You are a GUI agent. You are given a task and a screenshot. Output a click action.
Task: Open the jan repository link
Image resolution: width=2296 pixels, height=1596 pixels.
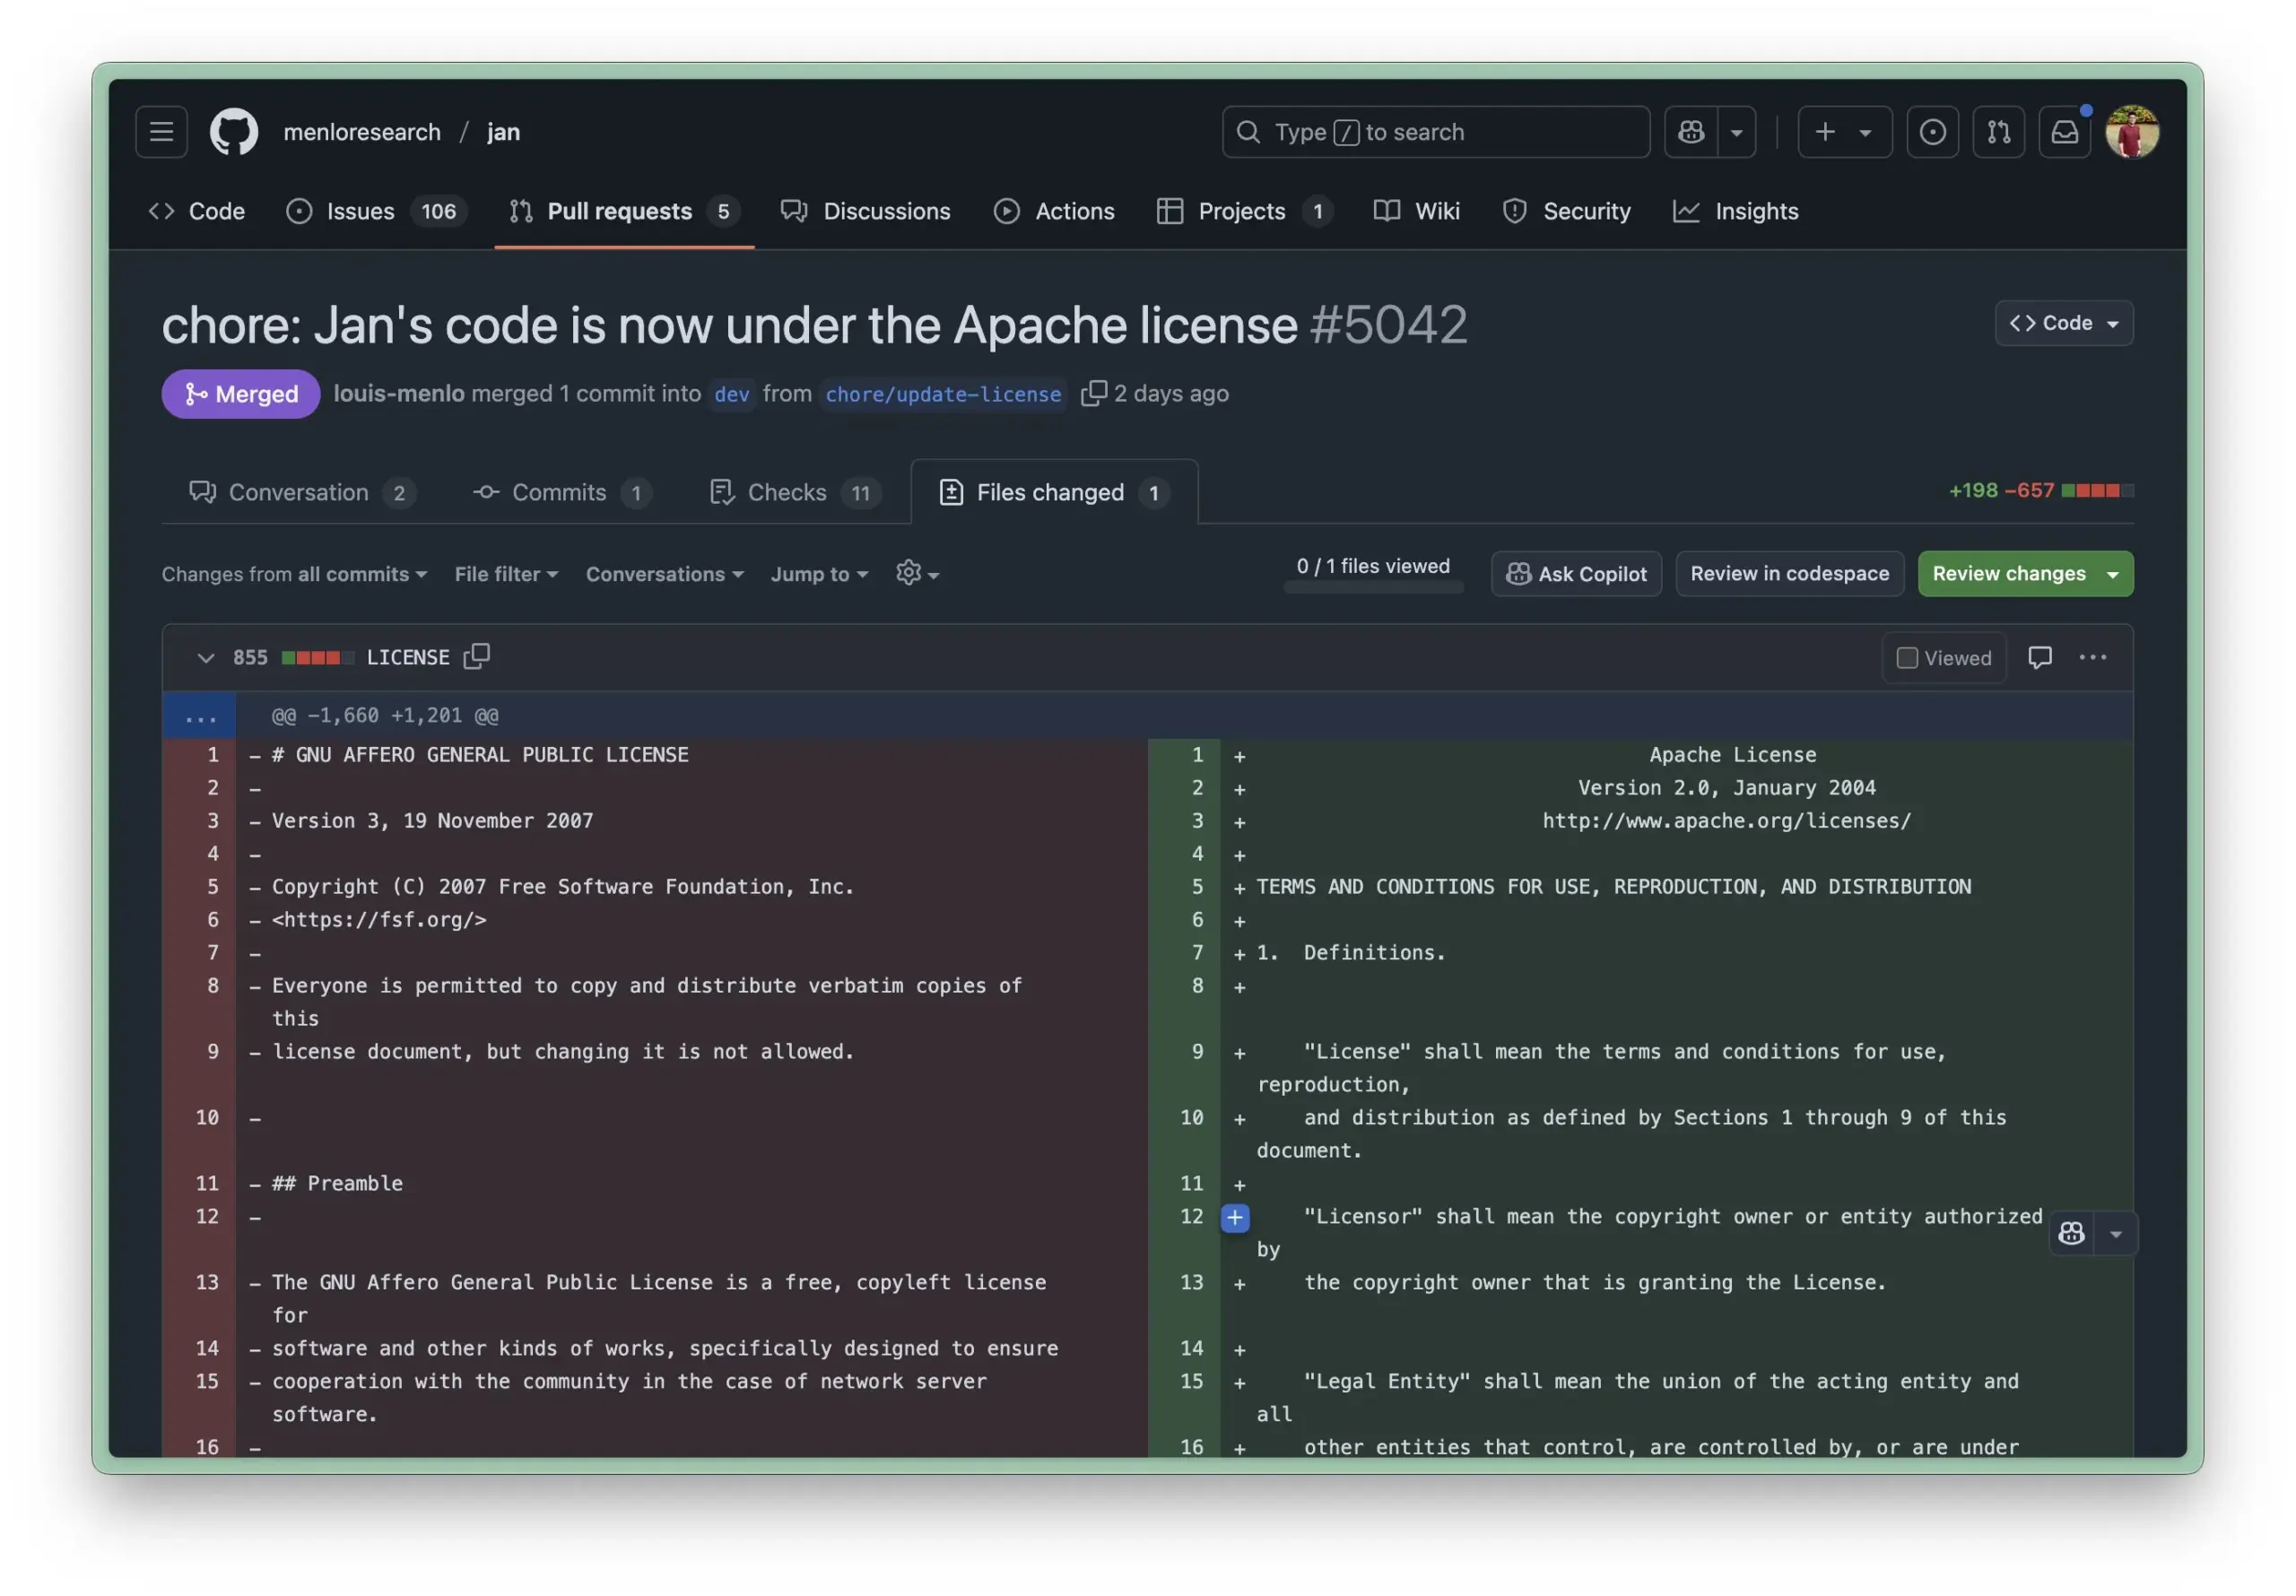503,132
